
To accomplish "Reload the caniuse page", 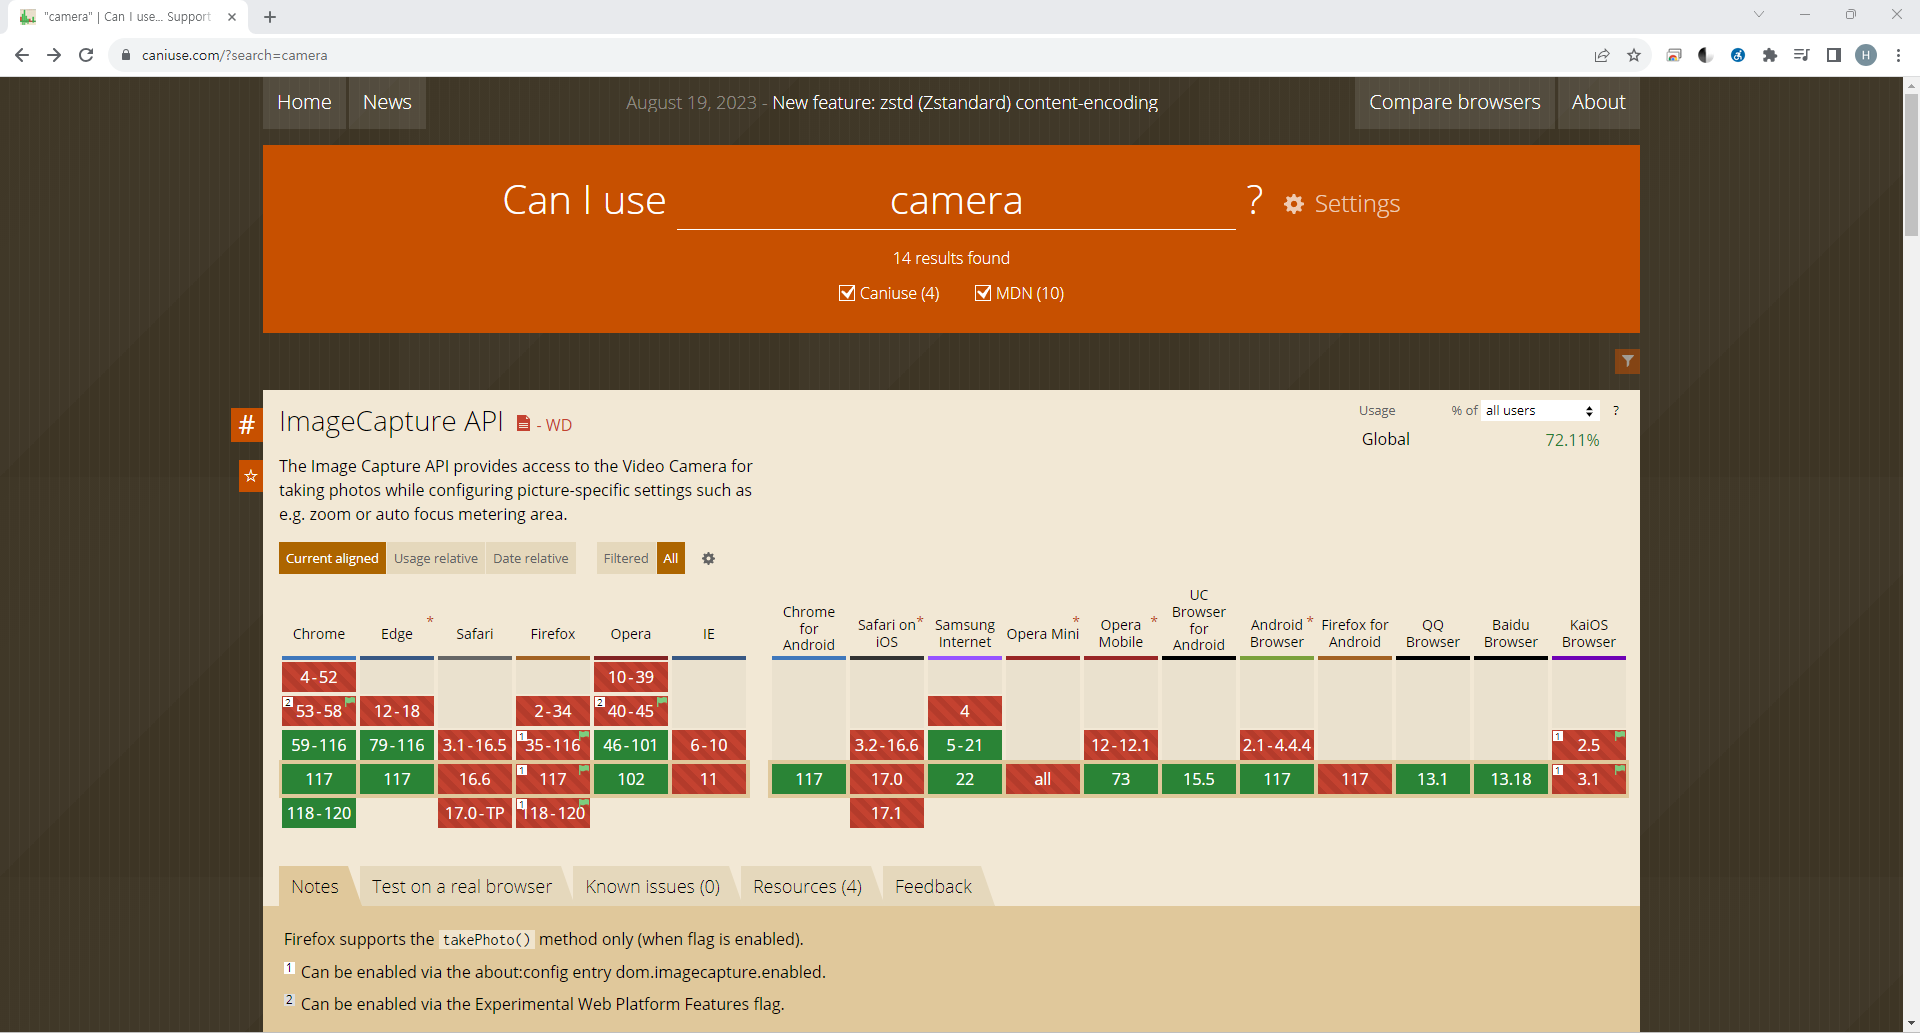I will click(86, 55).
